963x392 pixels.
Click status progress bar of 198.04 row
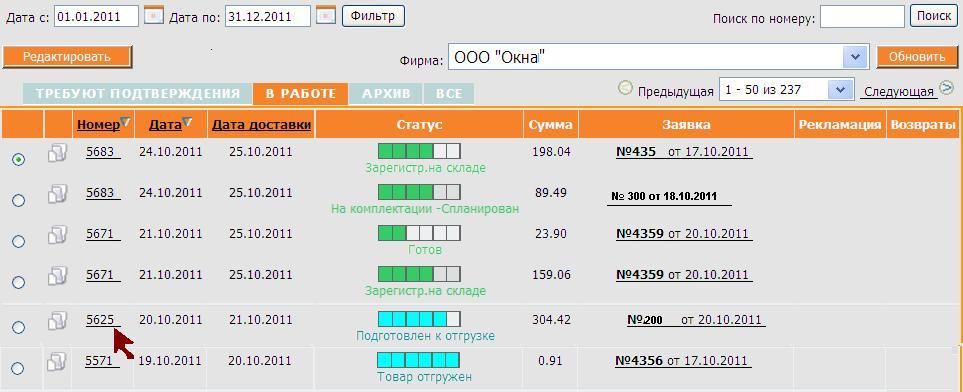click(x=419, y=151)
